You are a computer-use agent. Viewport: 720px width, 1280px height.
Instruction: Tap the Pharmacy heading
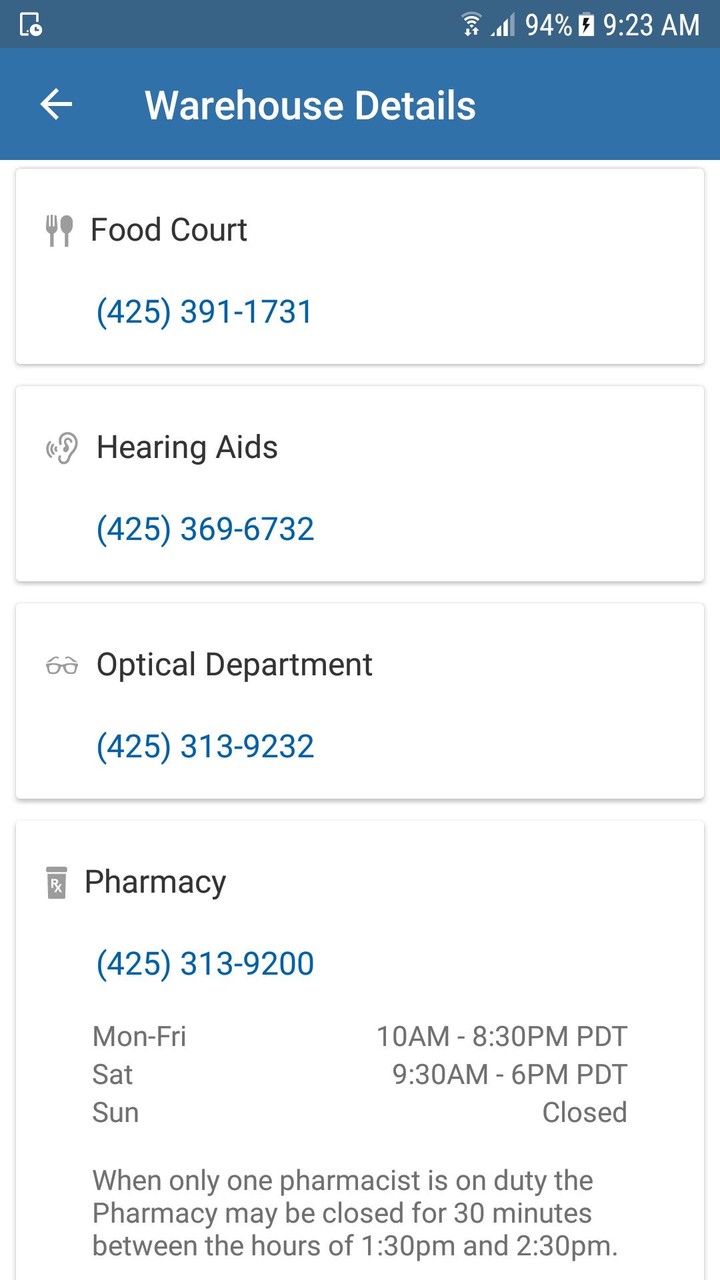155,882
